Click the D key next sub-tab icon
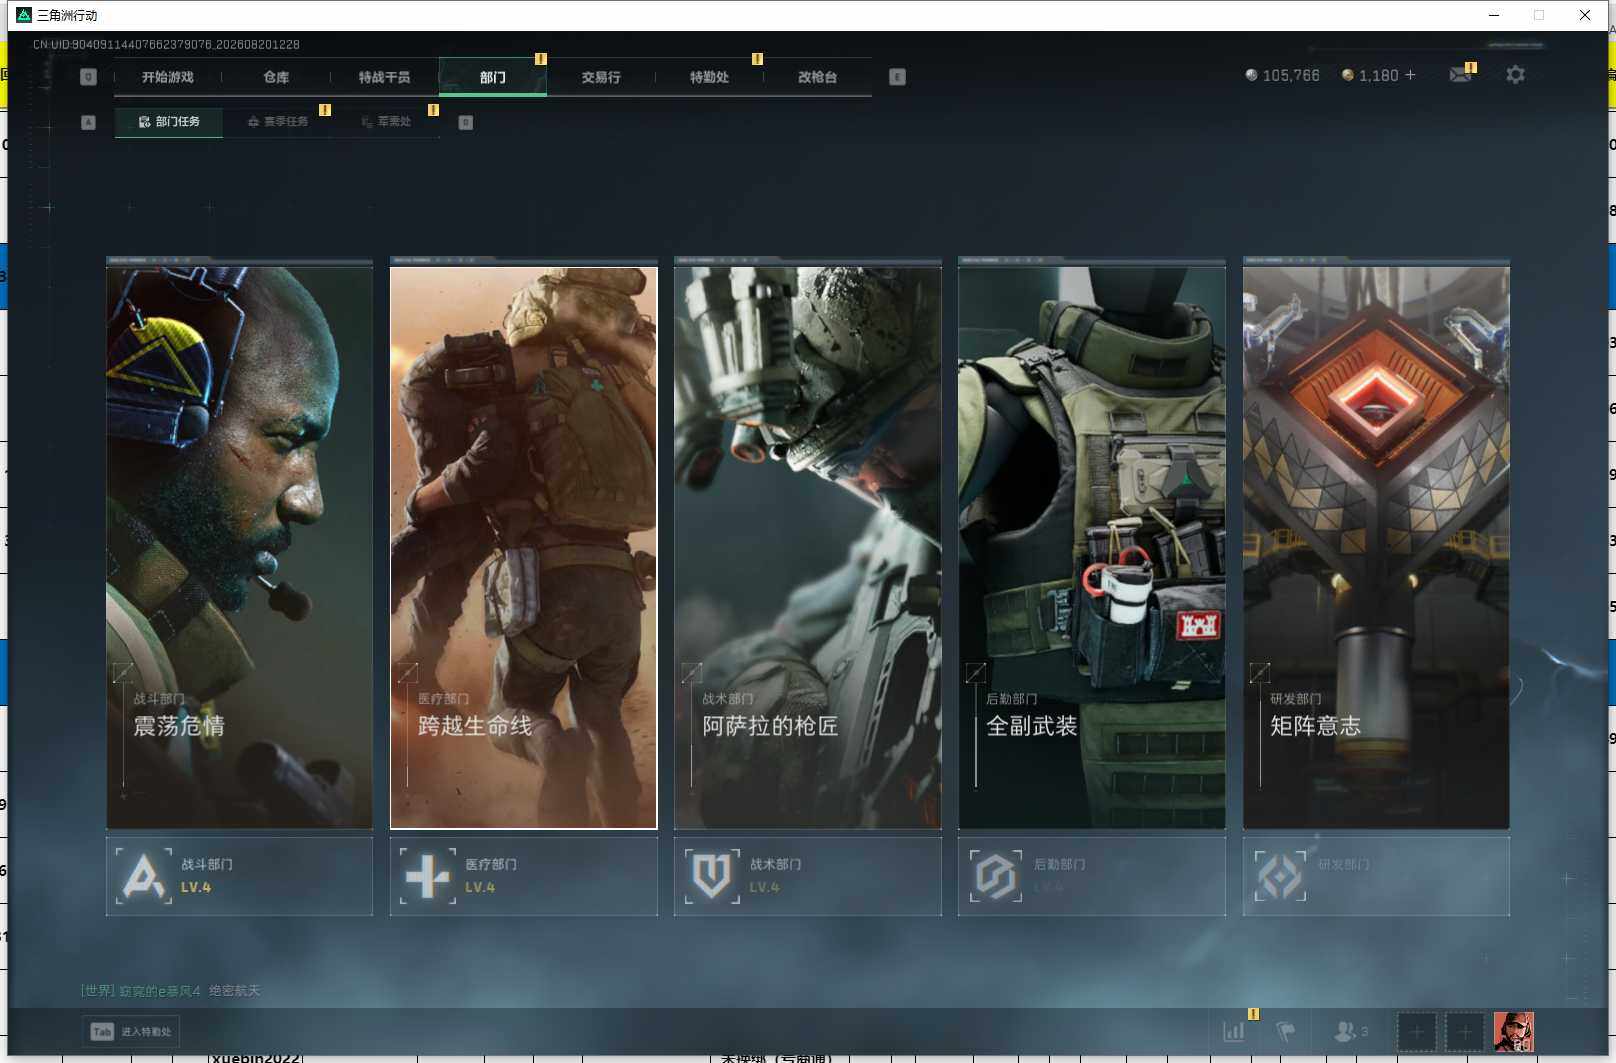This screenshot has width=1616, height=1063. click(x=465, y=122)
